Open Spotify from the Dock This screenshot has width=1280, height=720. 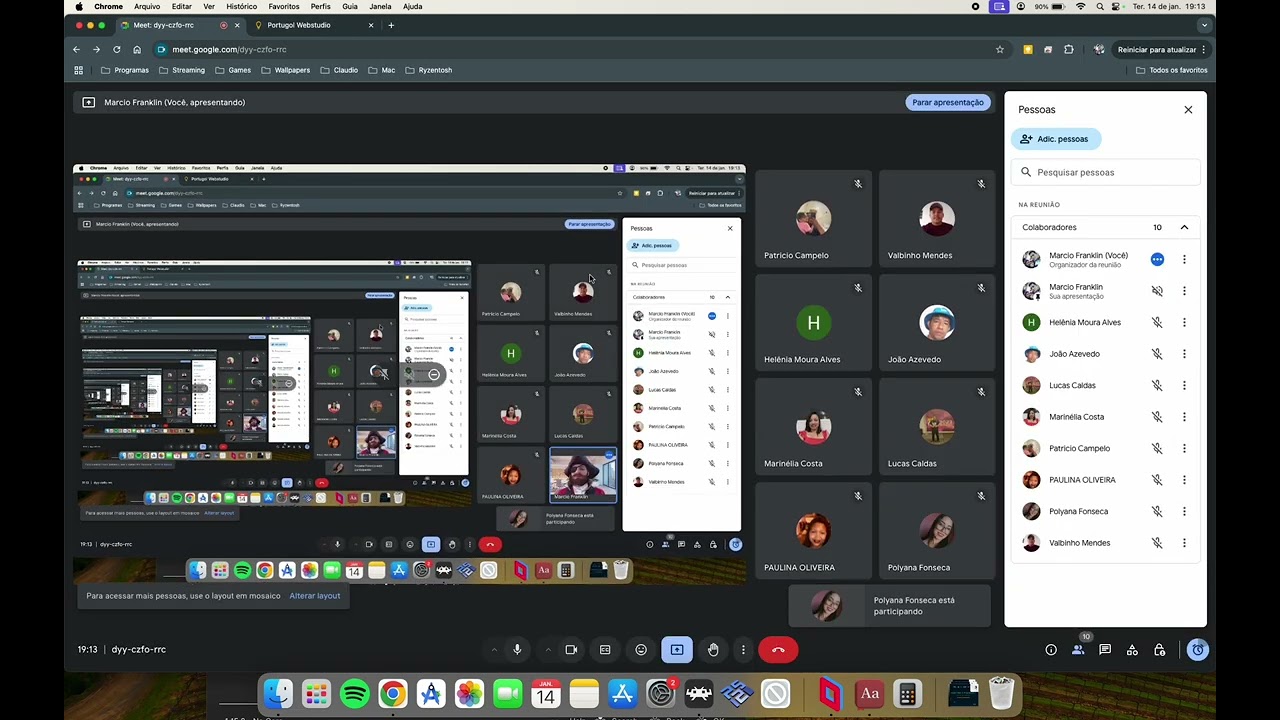coord(355,693)
